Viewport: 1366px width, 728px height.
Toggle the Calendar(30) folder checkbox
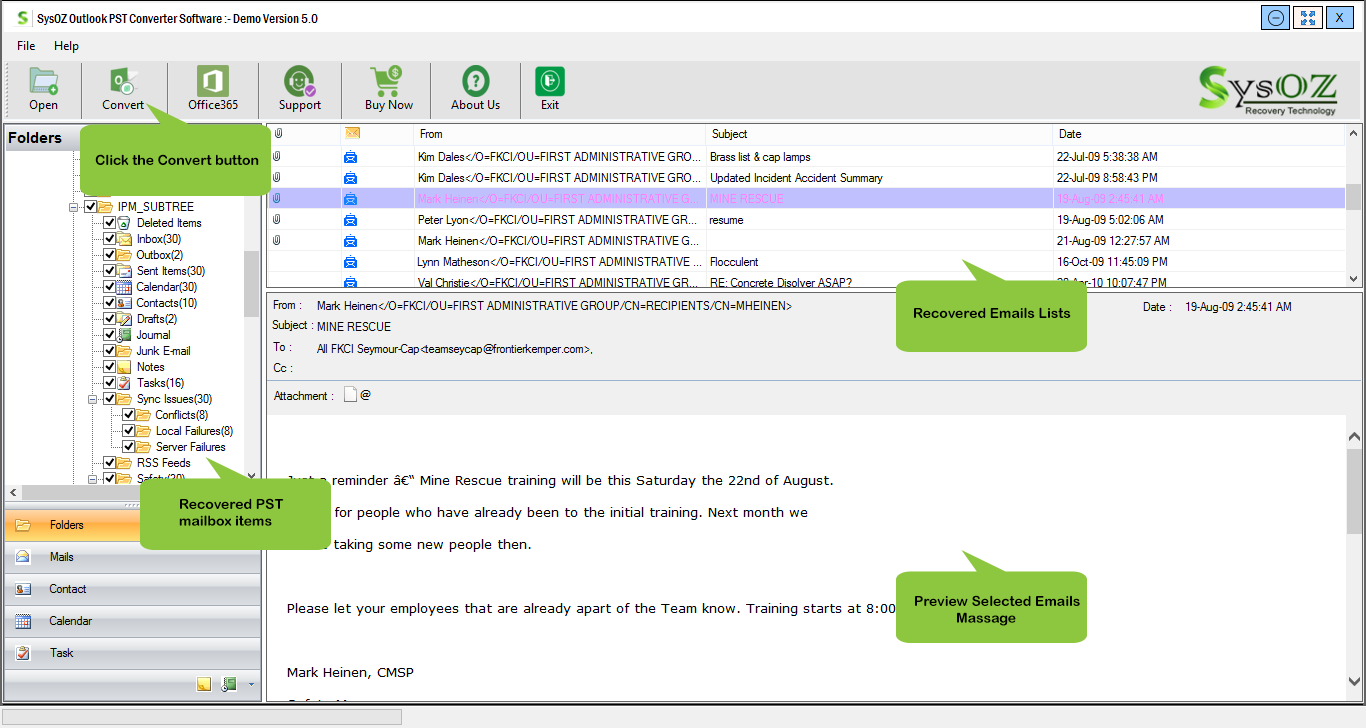point(110,287)
